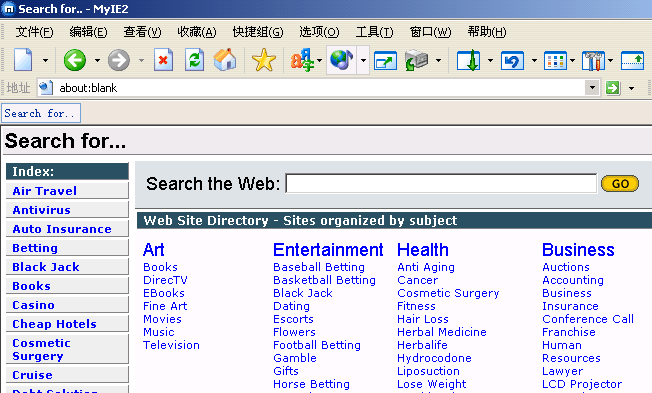
Task: Open the 选项(O) menu
Action: (x=319, y=32)
